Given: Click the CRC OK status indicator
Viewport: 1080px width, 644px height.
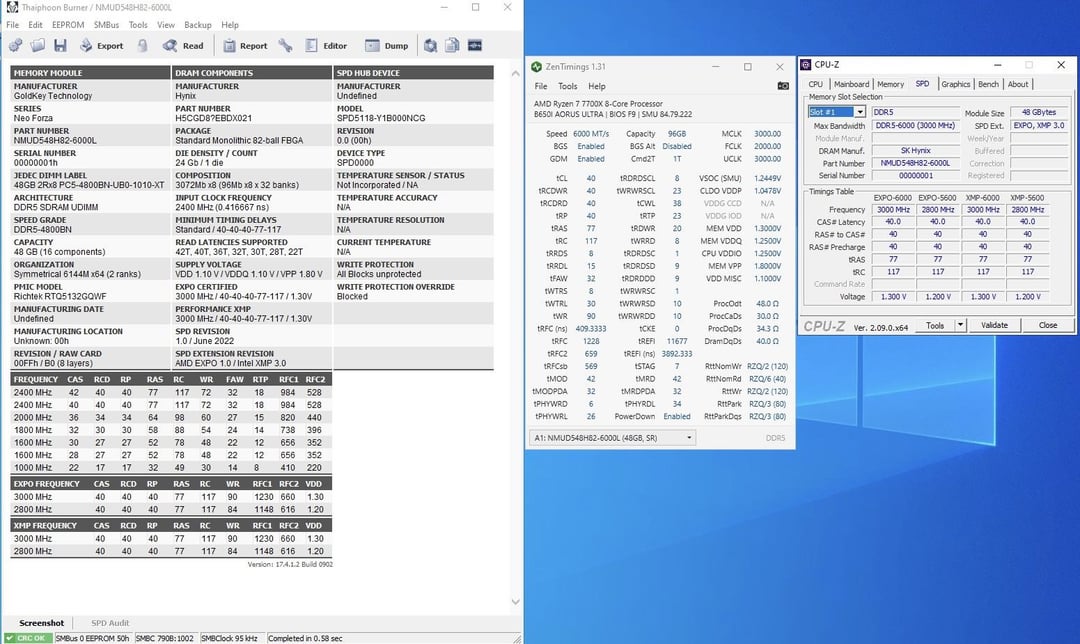Looking at the screenshot, I should click(x=28, y=638).
